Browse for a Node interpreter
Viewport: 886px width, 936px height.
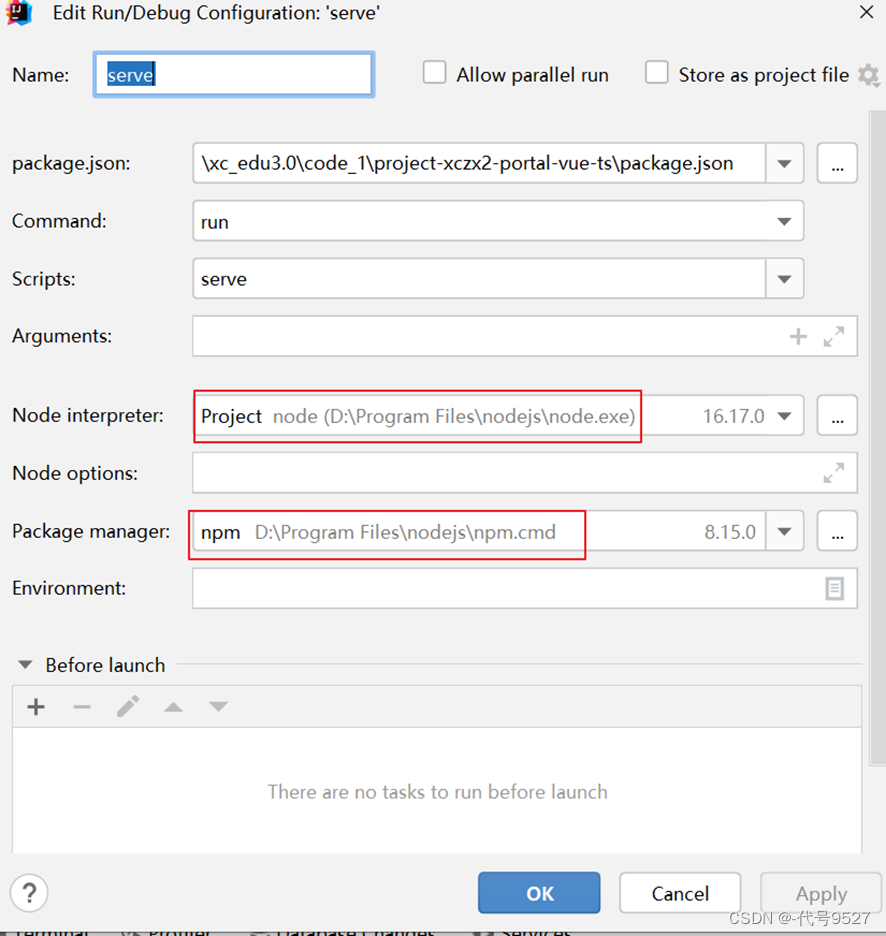837,416
